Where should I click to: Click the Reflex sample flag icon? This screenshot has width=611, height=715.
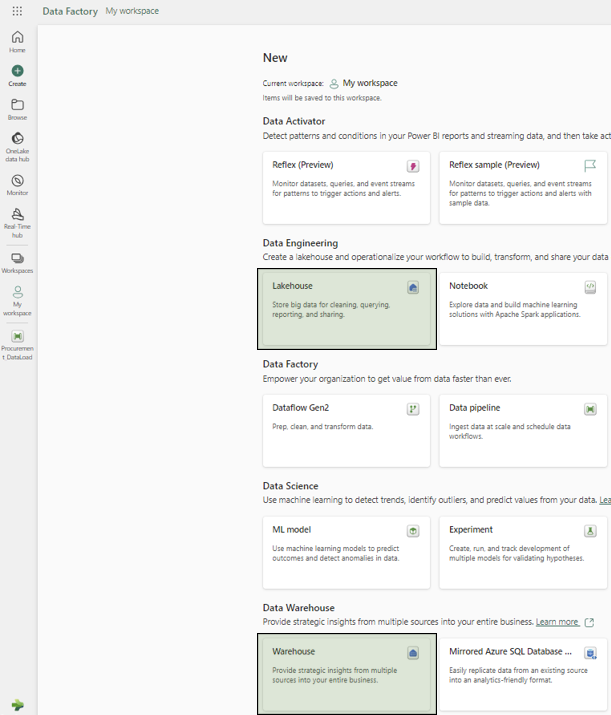590,166
